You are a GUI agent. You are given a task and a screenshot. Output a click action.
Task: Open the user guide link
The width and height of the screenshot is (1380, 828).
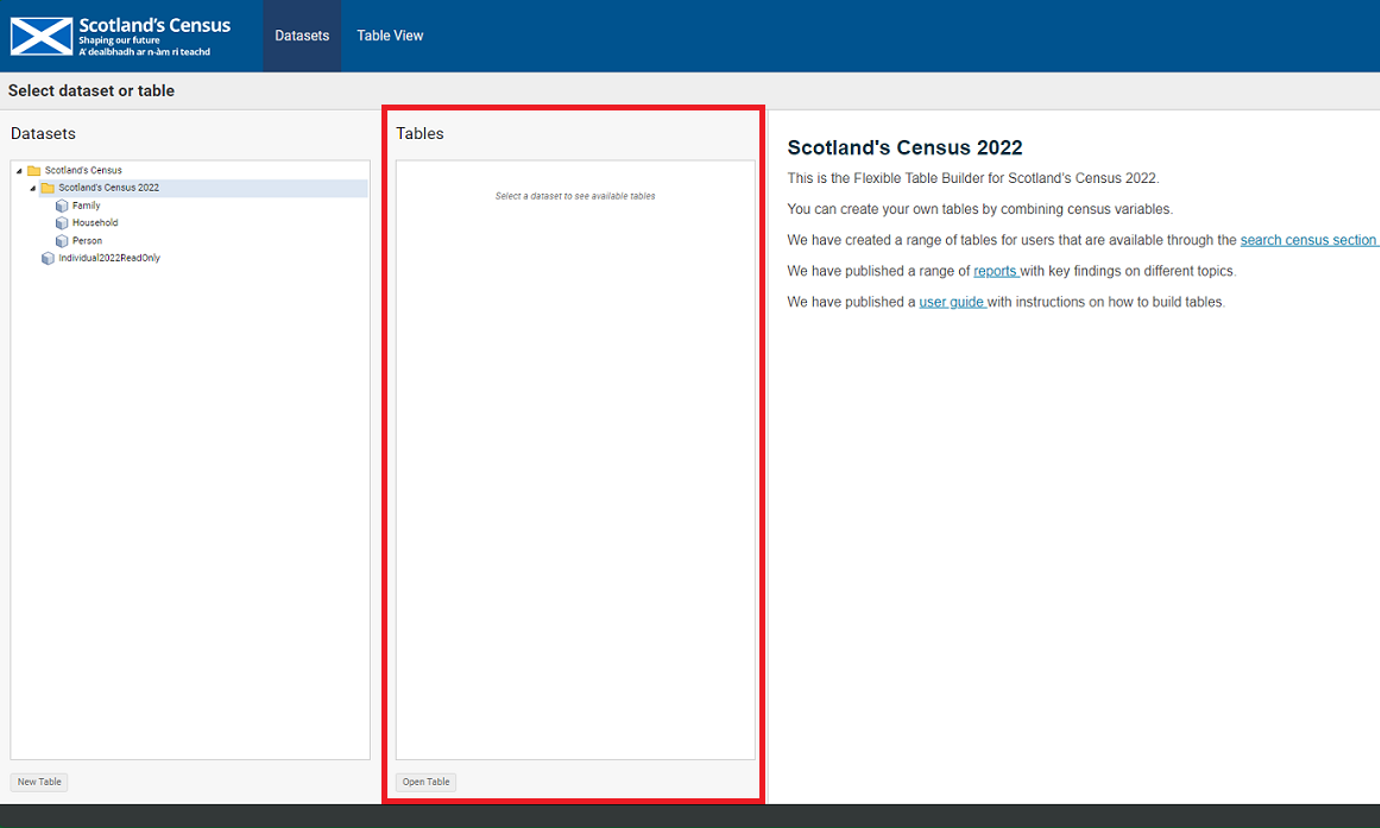[x=952, y=302]
